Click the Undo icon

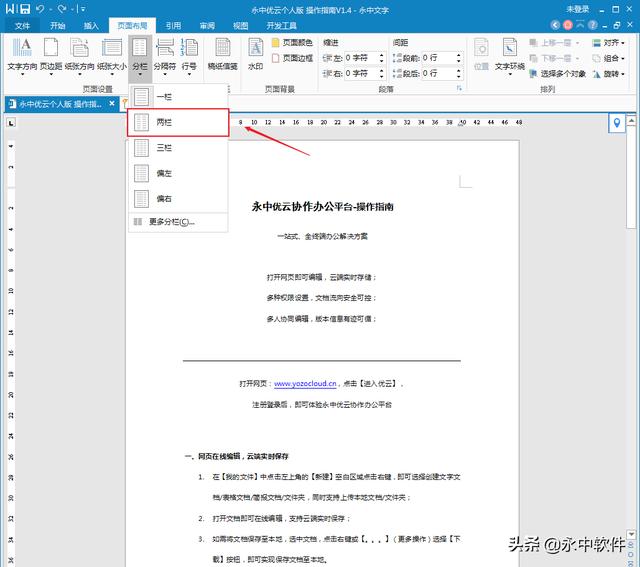40,9
